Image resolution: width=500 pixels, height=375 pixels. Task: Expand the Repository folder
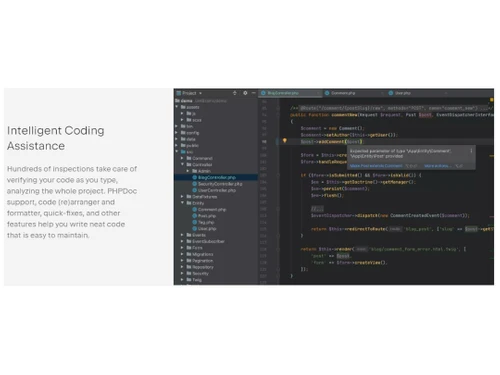coord(182,267)
